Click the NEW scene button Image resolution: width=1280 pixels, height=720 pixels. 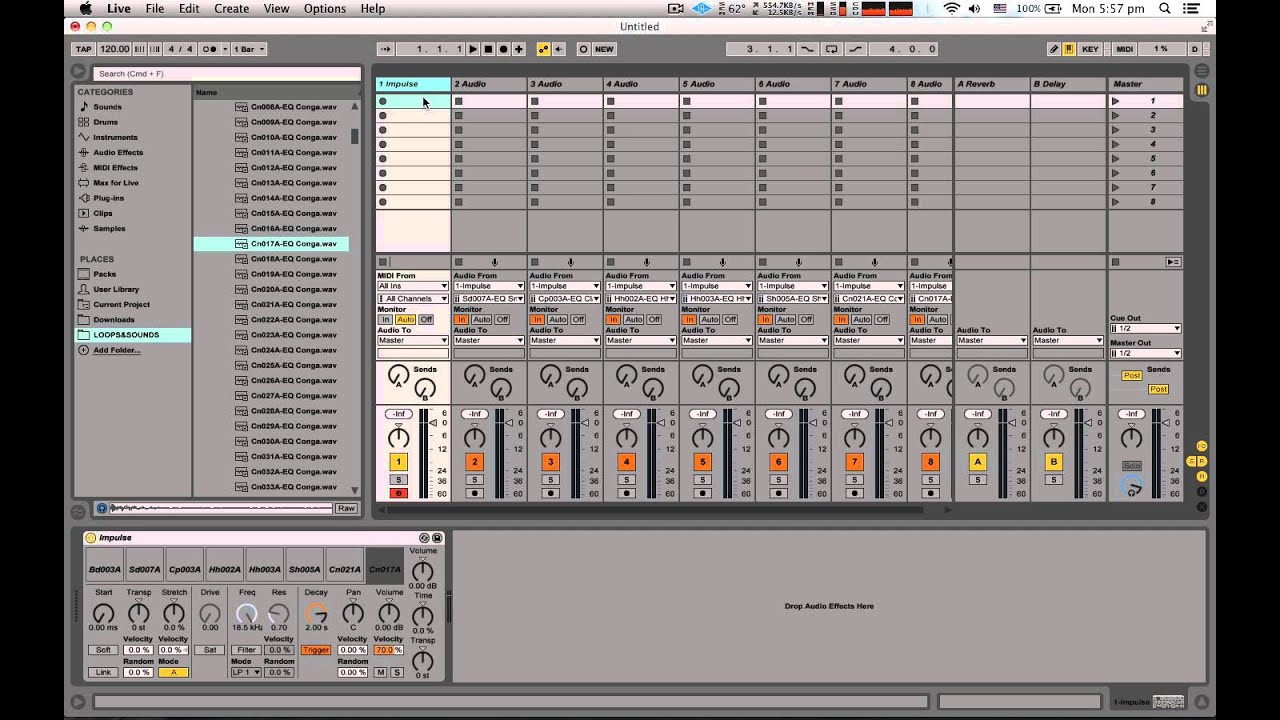point(604,49)
